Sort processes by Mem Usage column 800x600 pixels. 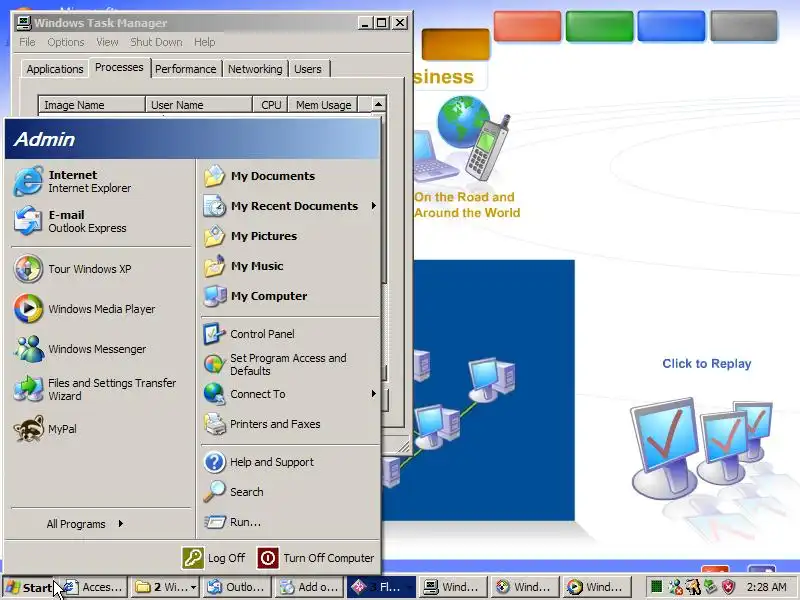323,105
